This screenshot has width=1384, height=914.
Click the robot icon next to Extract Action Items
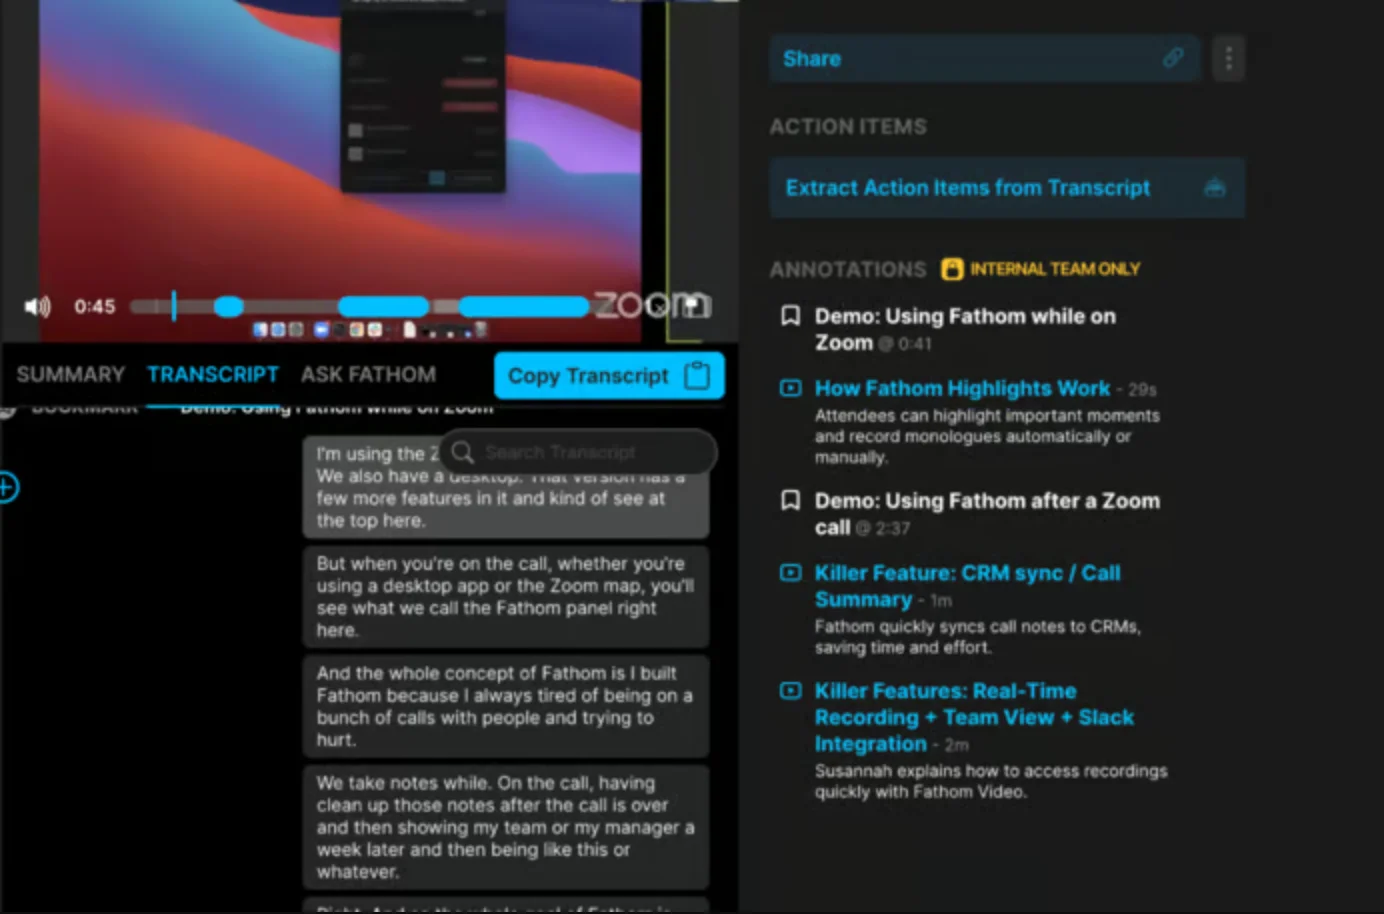(1215, 188)
